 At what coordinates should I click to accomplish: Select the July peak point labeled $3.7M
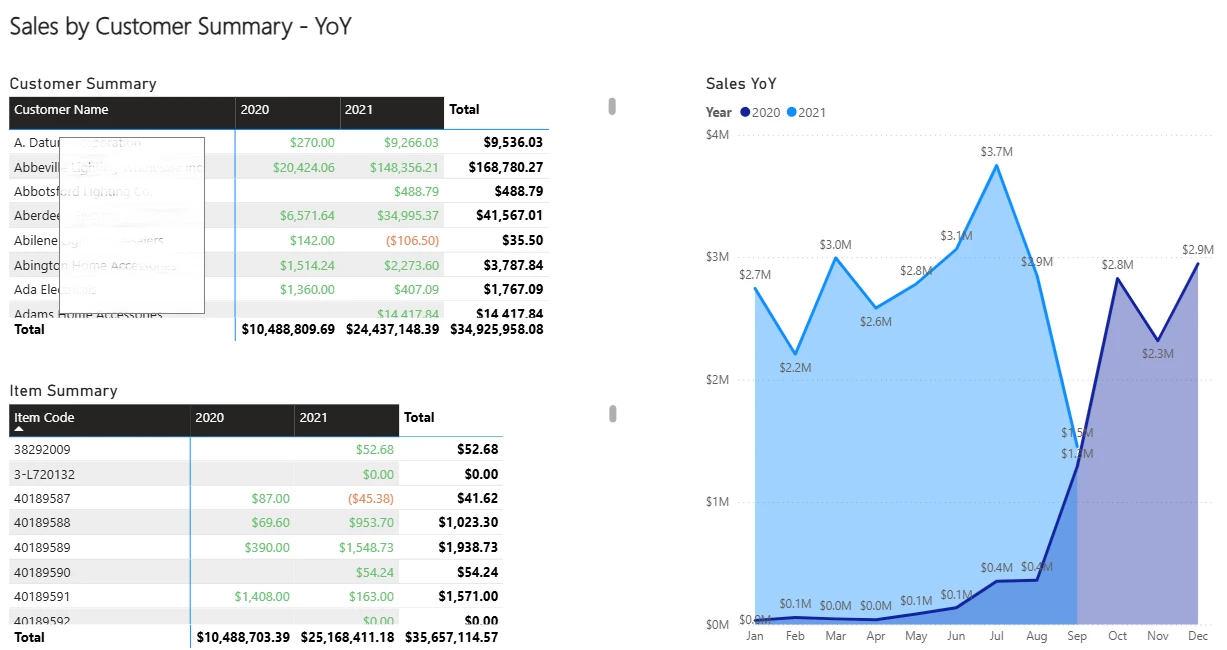[996, 166]
